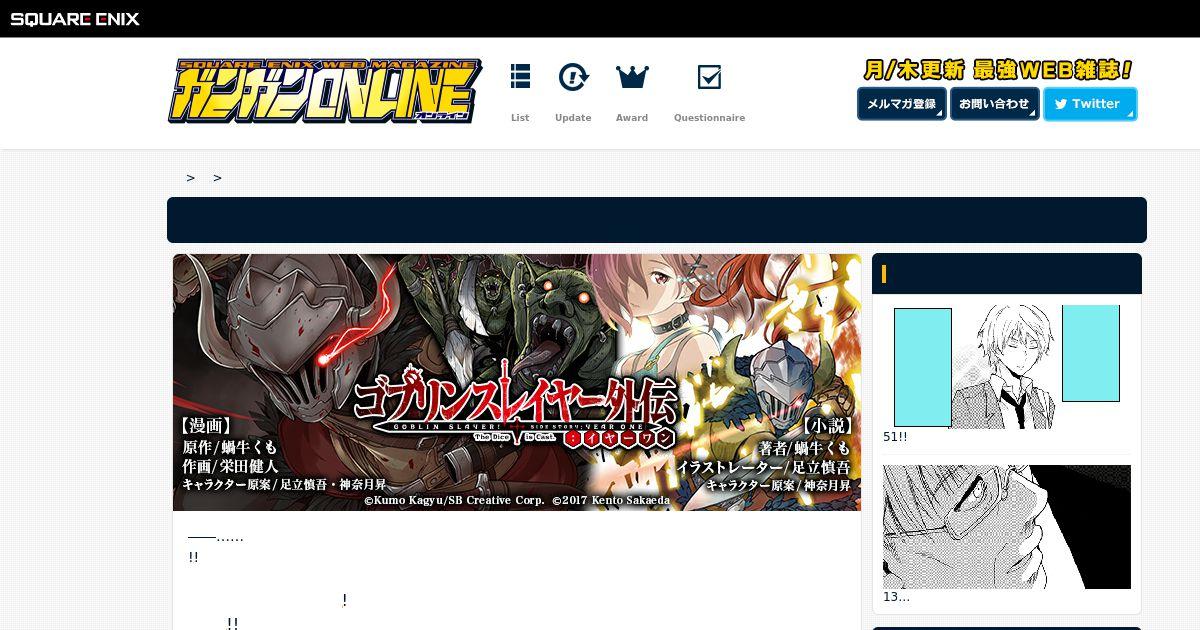
Task: Click the Questionnaire menu label
Action: pos(709,118)
